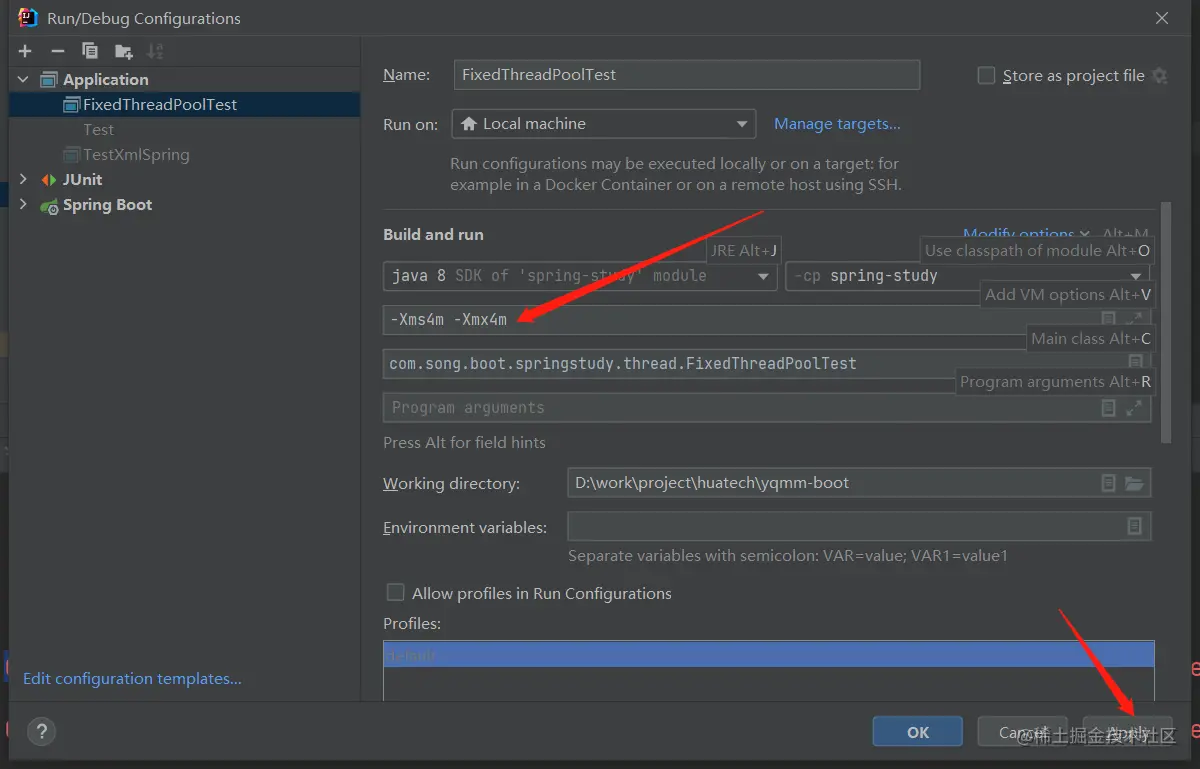
Task: Open the Run on Local machine dropdown
Action: click(x=604, y=124)
